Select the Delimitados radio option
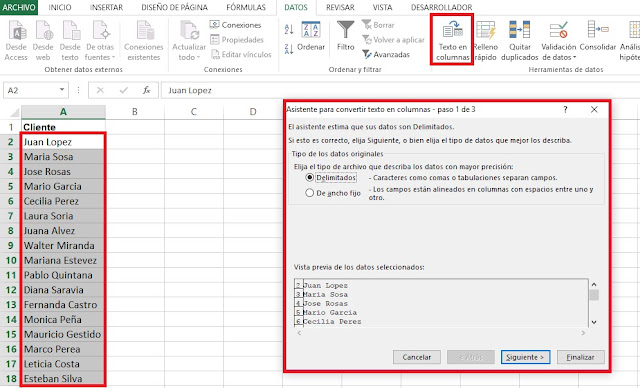The width and height of the screenshot is (640, 388). tap(310, 177)
